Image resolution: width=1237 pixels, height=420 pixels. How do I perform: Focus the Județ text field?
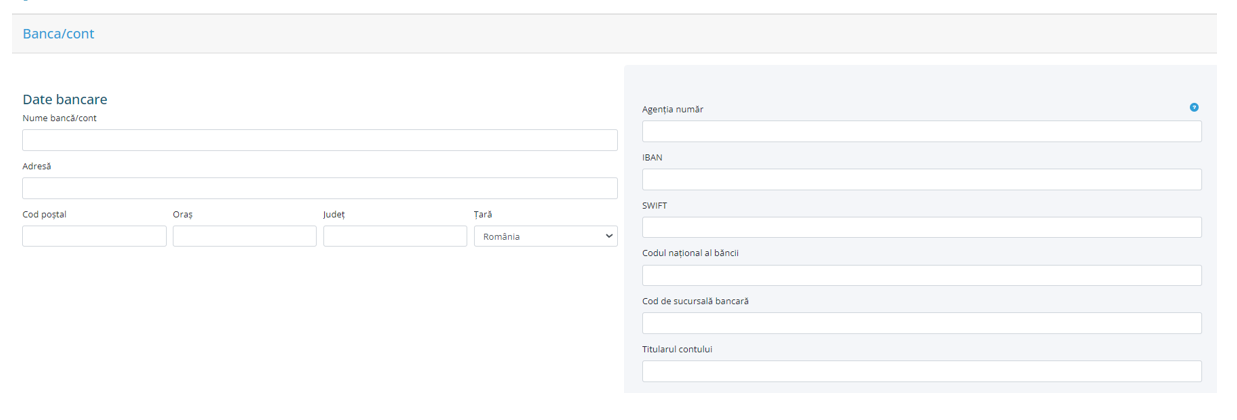pos(395,236)
